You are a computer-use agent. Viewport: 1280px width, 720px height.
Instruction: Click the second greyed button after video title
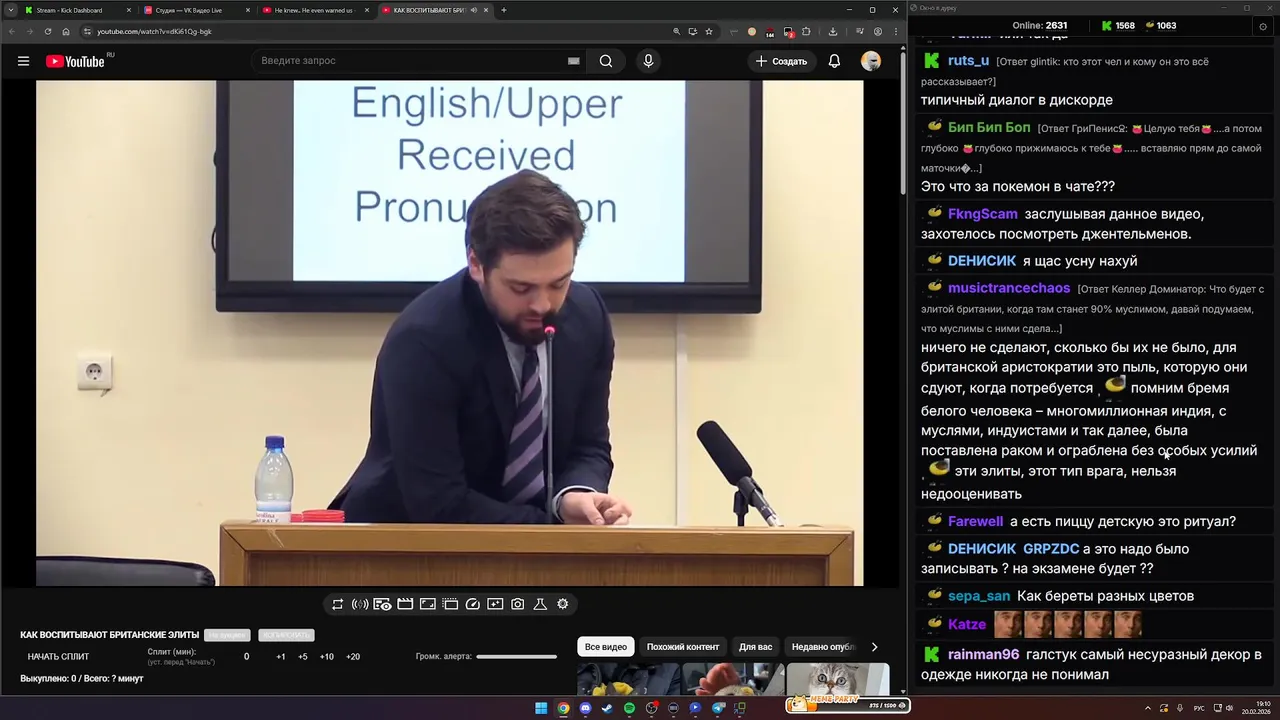pos(286,635)
